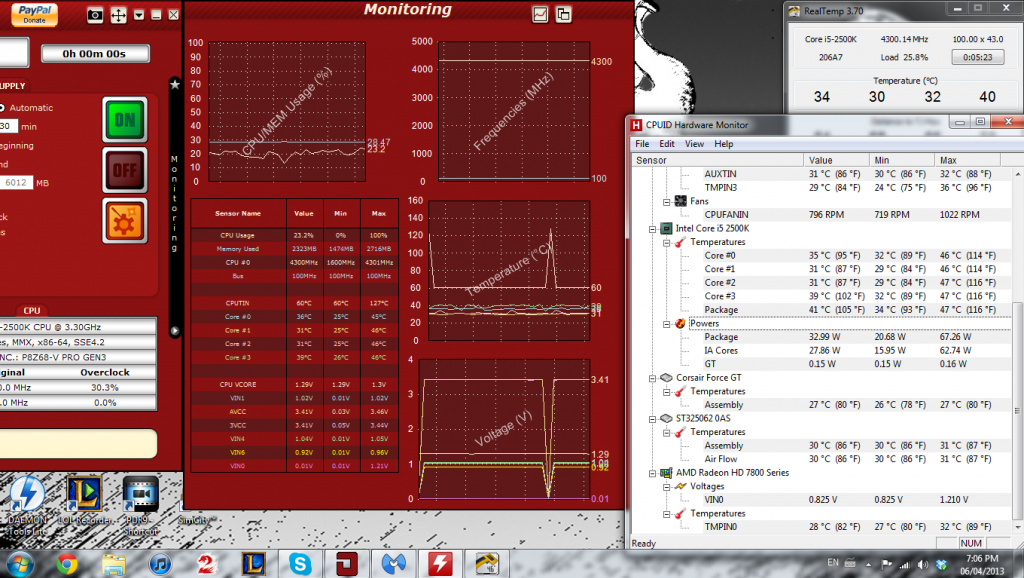1024x578 pixels.
Task: Open the PDR9 Shortcut desktop icon
Action: pyautogui.click(x=140, y=506)
